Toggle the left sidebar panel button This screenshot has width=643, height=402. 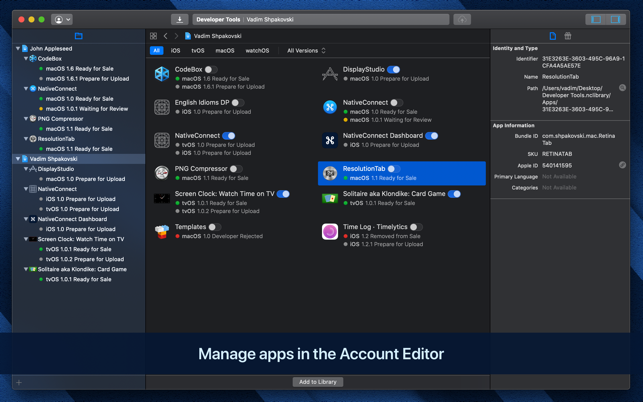pyautogui.click(x=596, y=19)
